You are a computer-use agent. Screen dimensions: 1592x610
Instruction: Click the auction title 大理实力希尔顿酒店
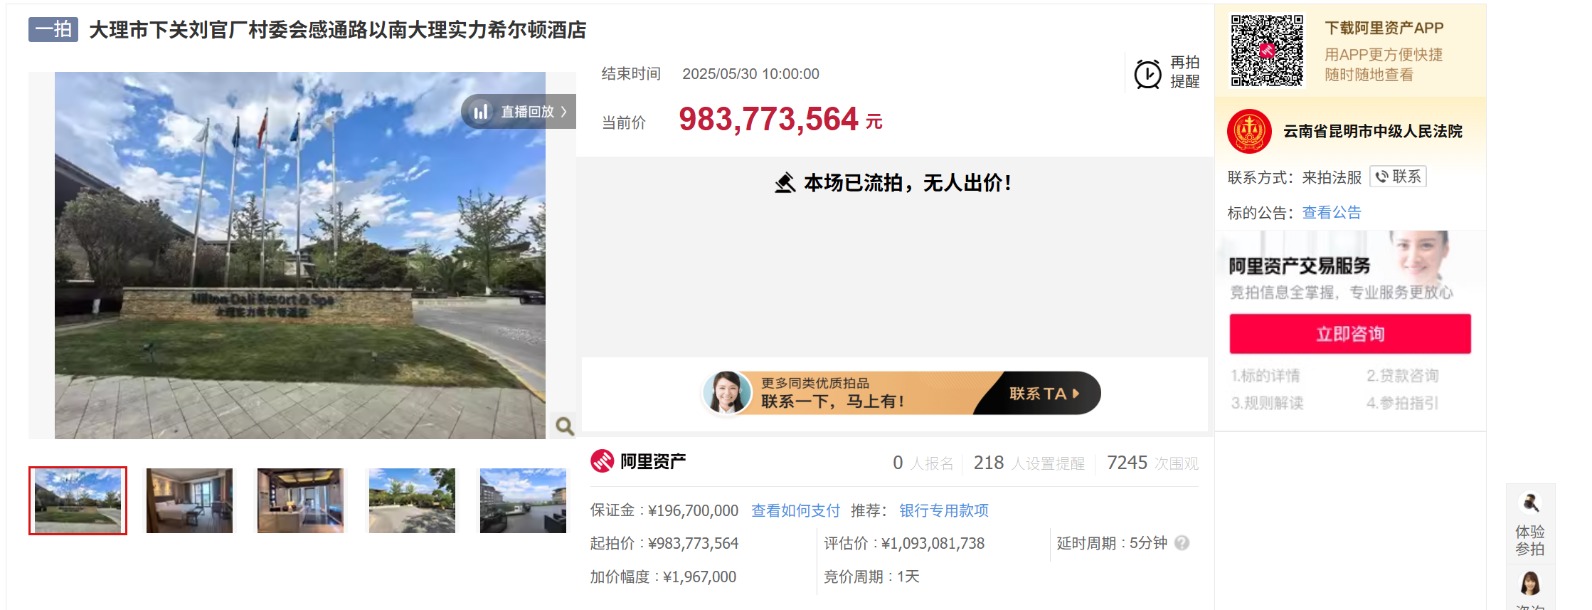[x=338, y=30]
